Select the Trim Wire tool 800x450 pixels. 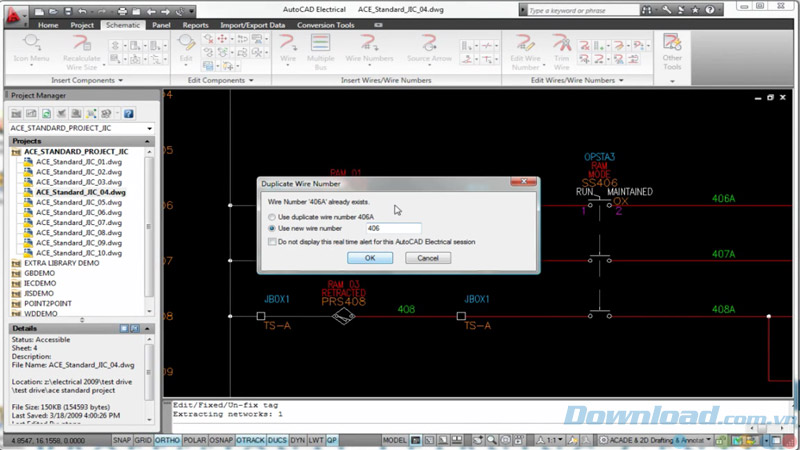pyautogui.click(x=561, y=48)
